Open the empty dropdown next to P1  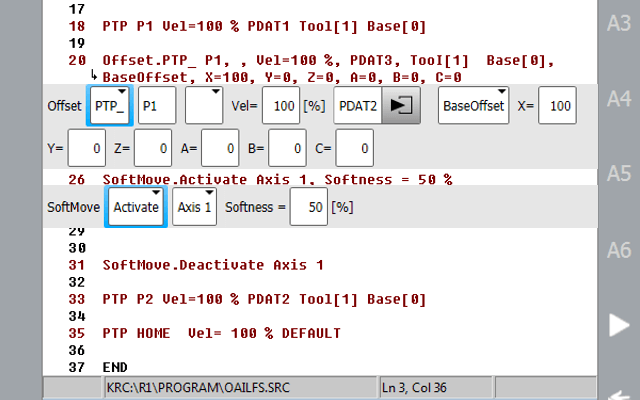coord(204,106)
